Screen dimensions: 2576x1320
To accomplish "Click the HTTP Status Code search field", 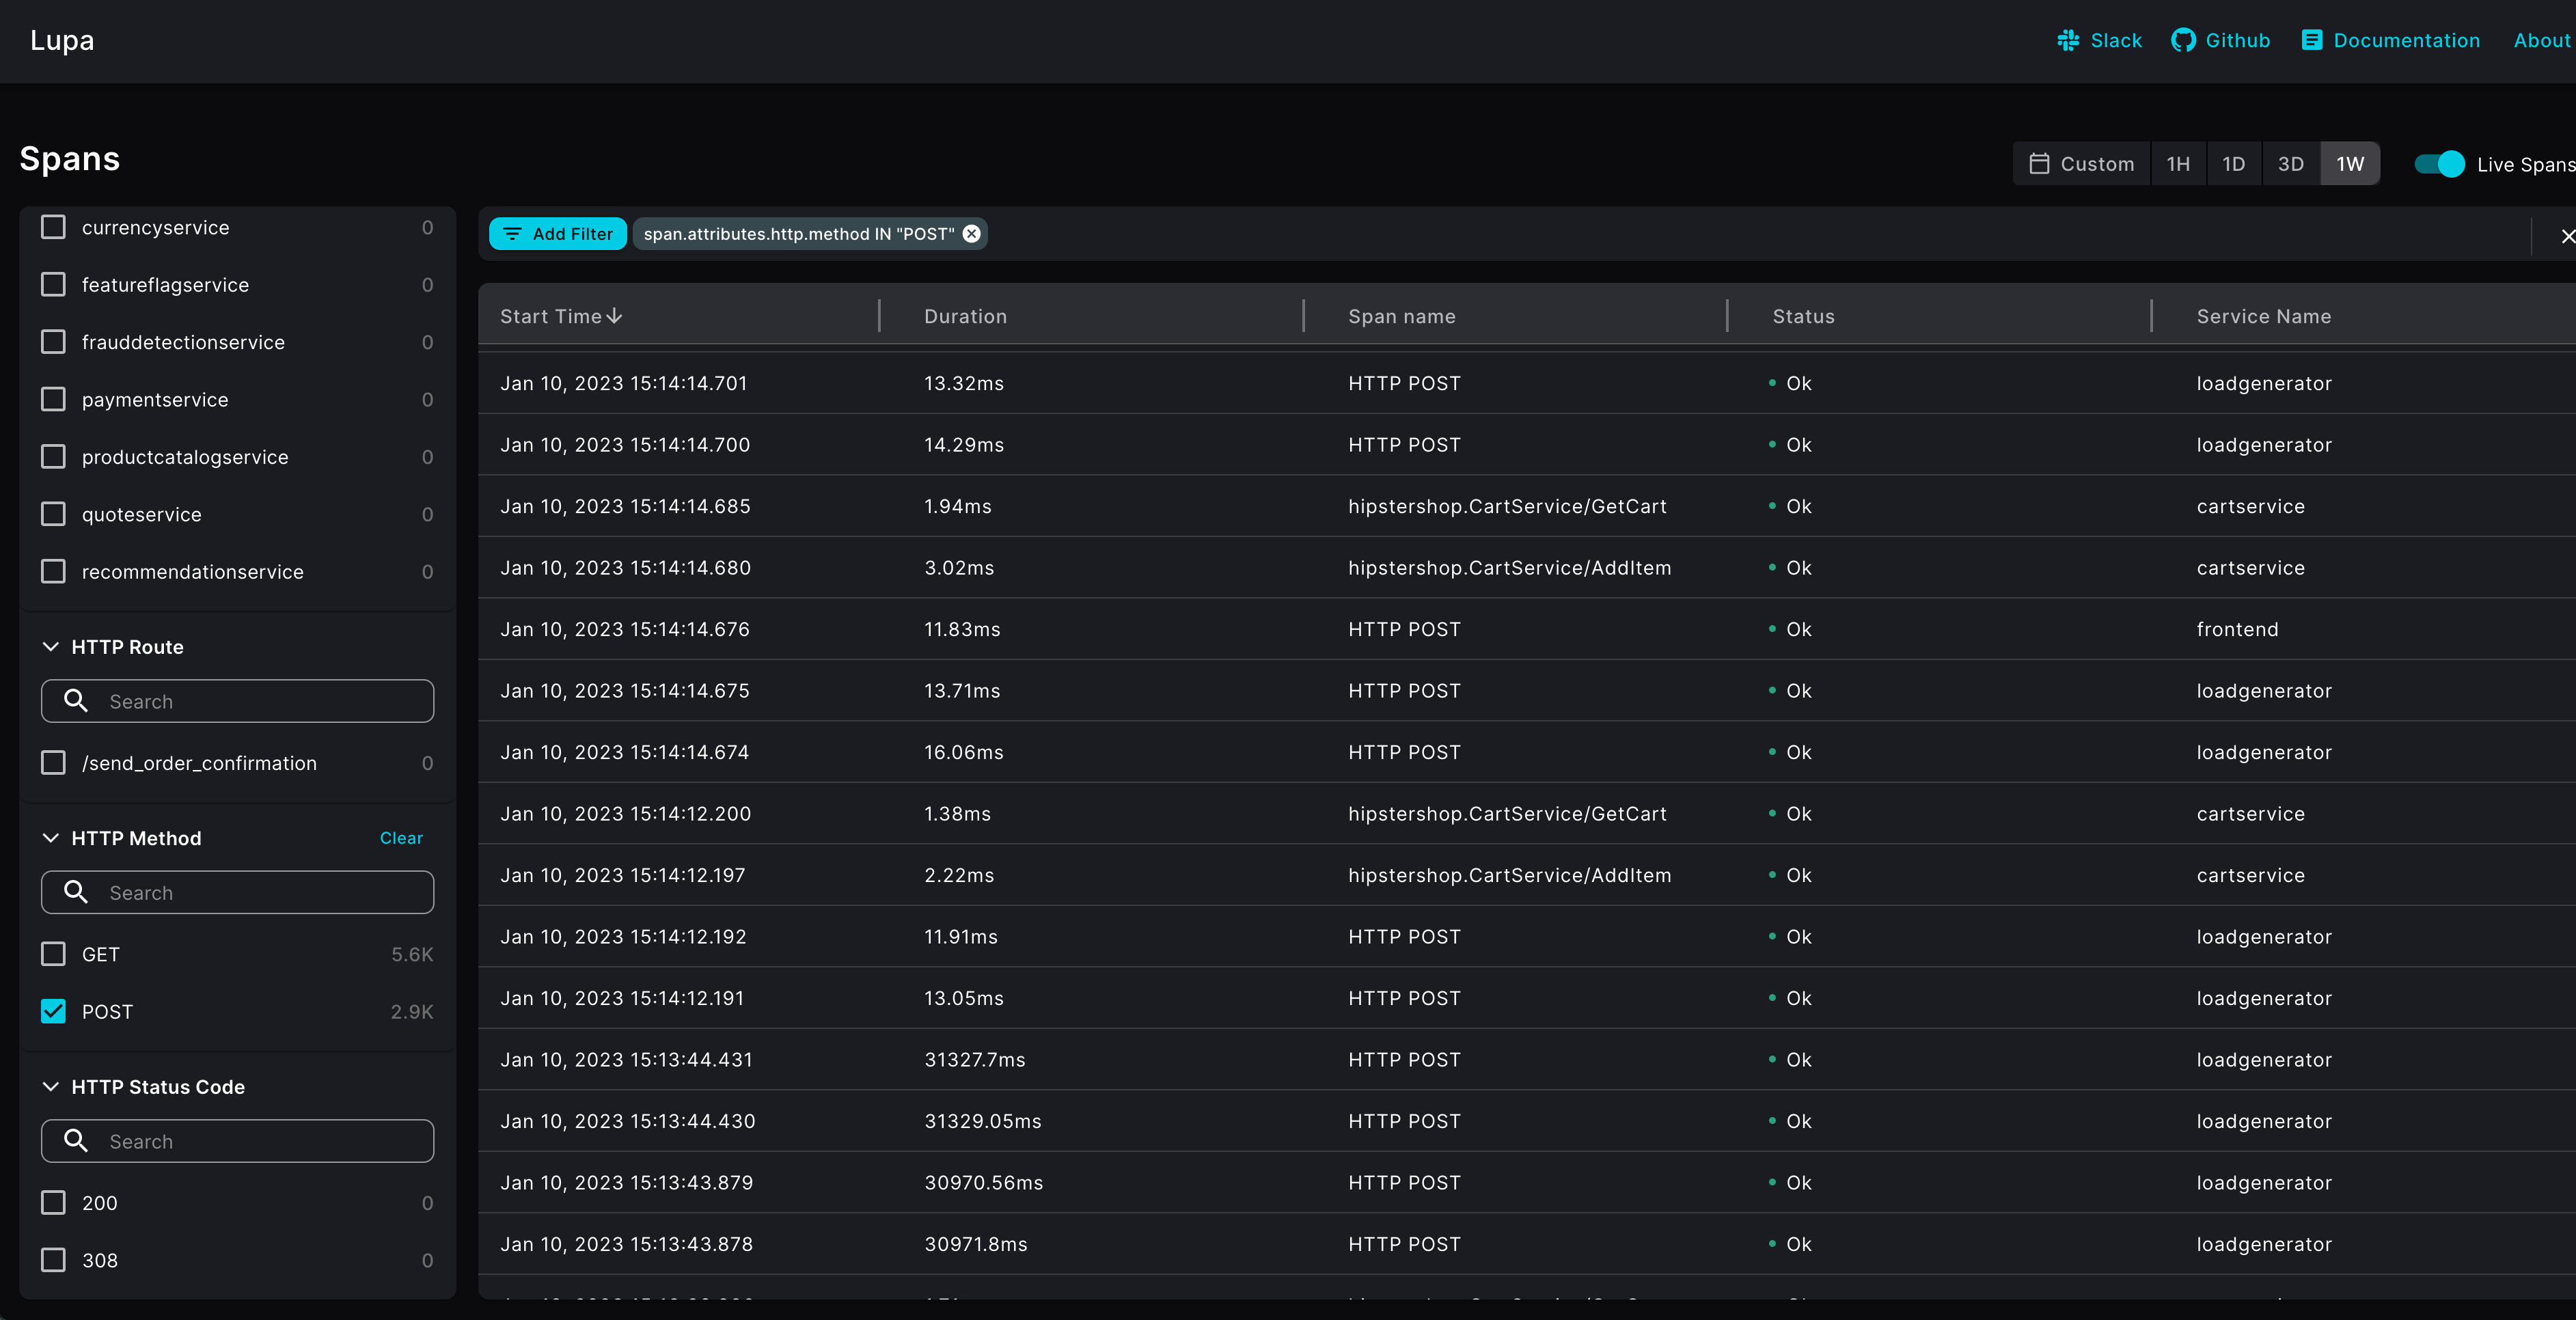I will (x=237, y=1140).
